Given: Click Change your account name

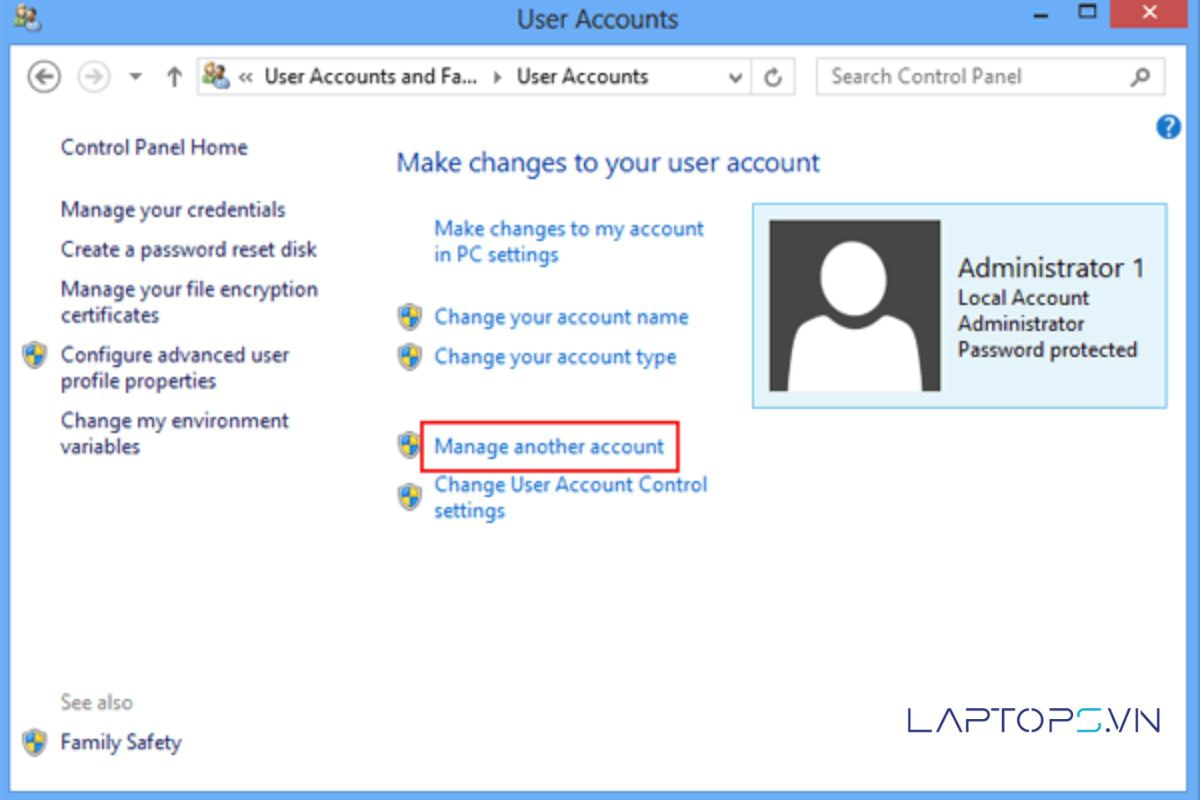Looking at the screenshot, I should (561, 317).
